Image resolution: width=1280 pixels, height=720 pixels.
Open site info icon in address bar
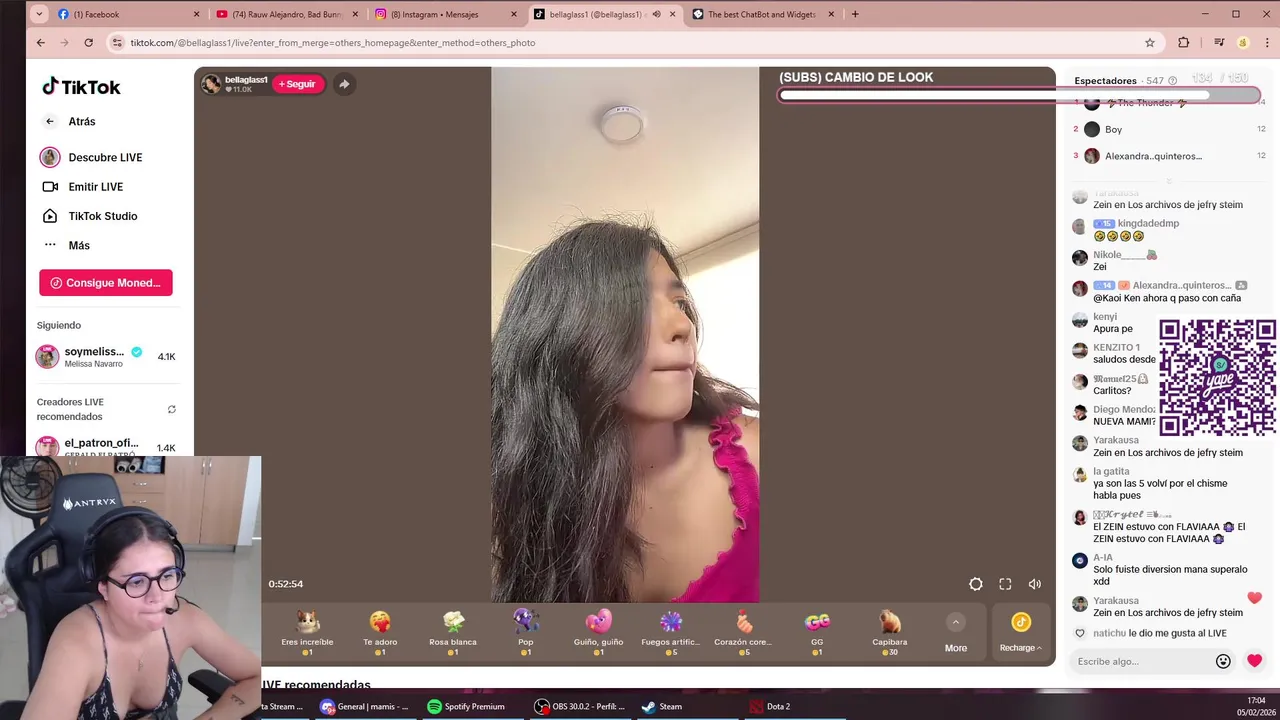click(117, 43)
